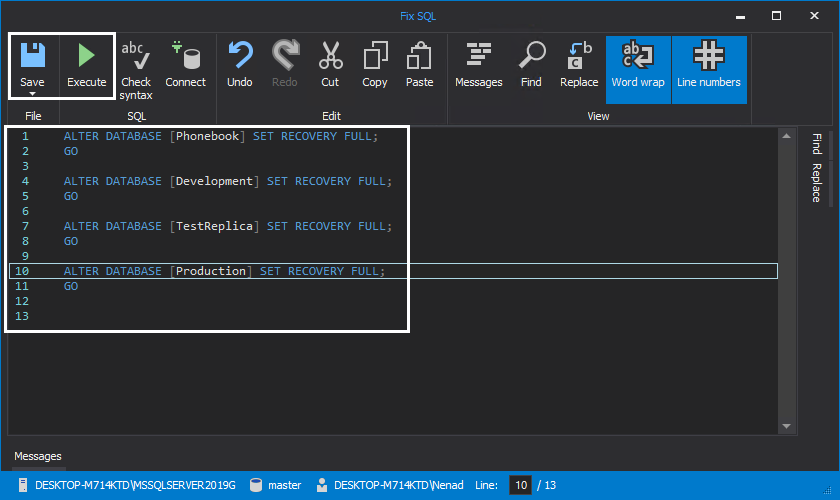
Task: Expand the Save dropdown arrow
Action: tap(32, 94)
